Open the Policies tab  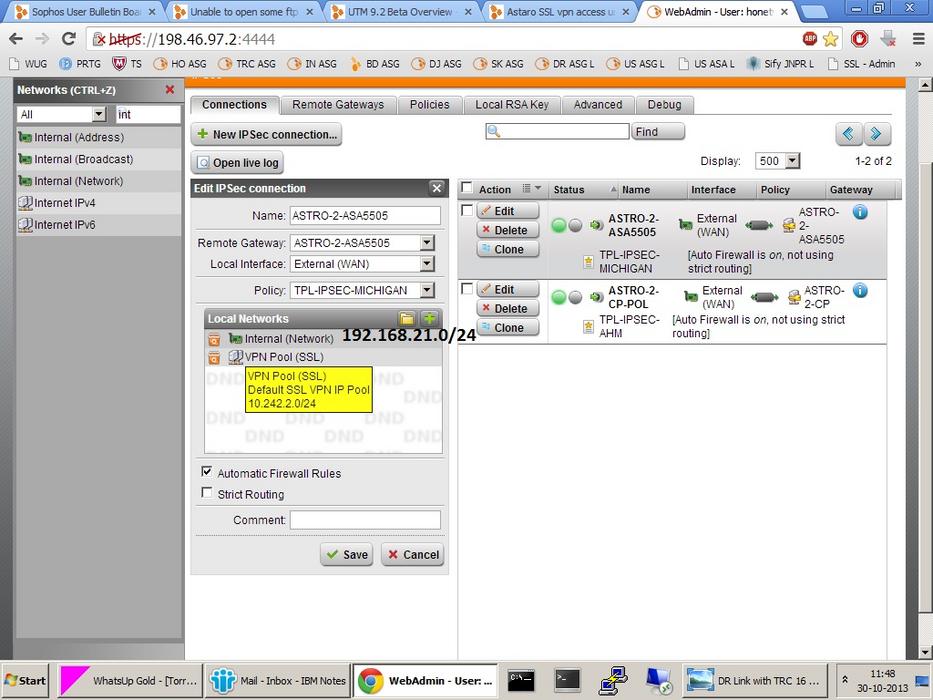click(430, 105)
